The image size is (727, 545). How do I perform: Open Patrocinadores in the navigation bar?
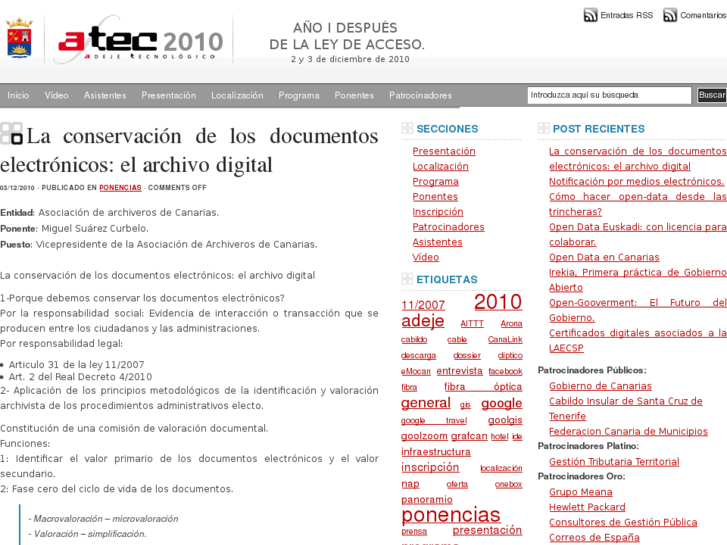click(421, 96)
